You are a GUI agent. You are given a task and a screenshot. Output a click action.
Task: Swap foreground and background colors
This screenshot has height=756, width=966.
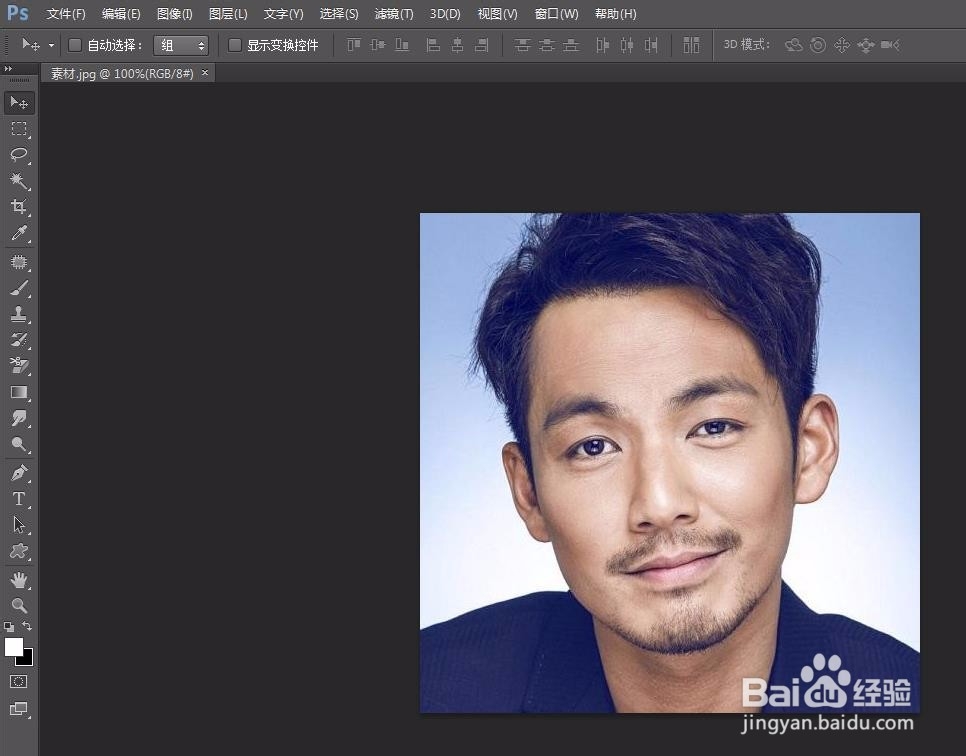pos(28,626)
